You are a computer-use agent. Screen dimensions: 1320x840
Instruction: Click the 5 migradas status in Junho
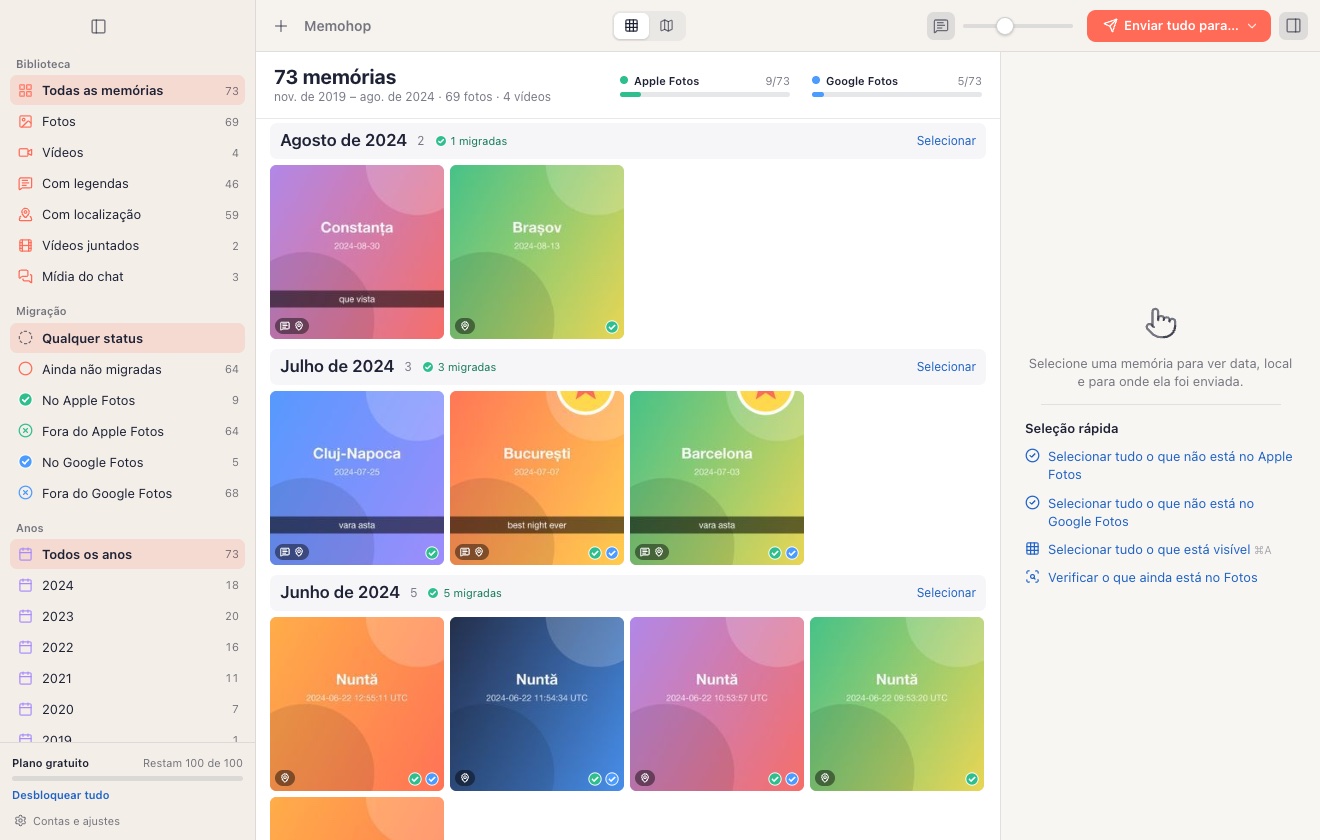[x=465, y=593]
